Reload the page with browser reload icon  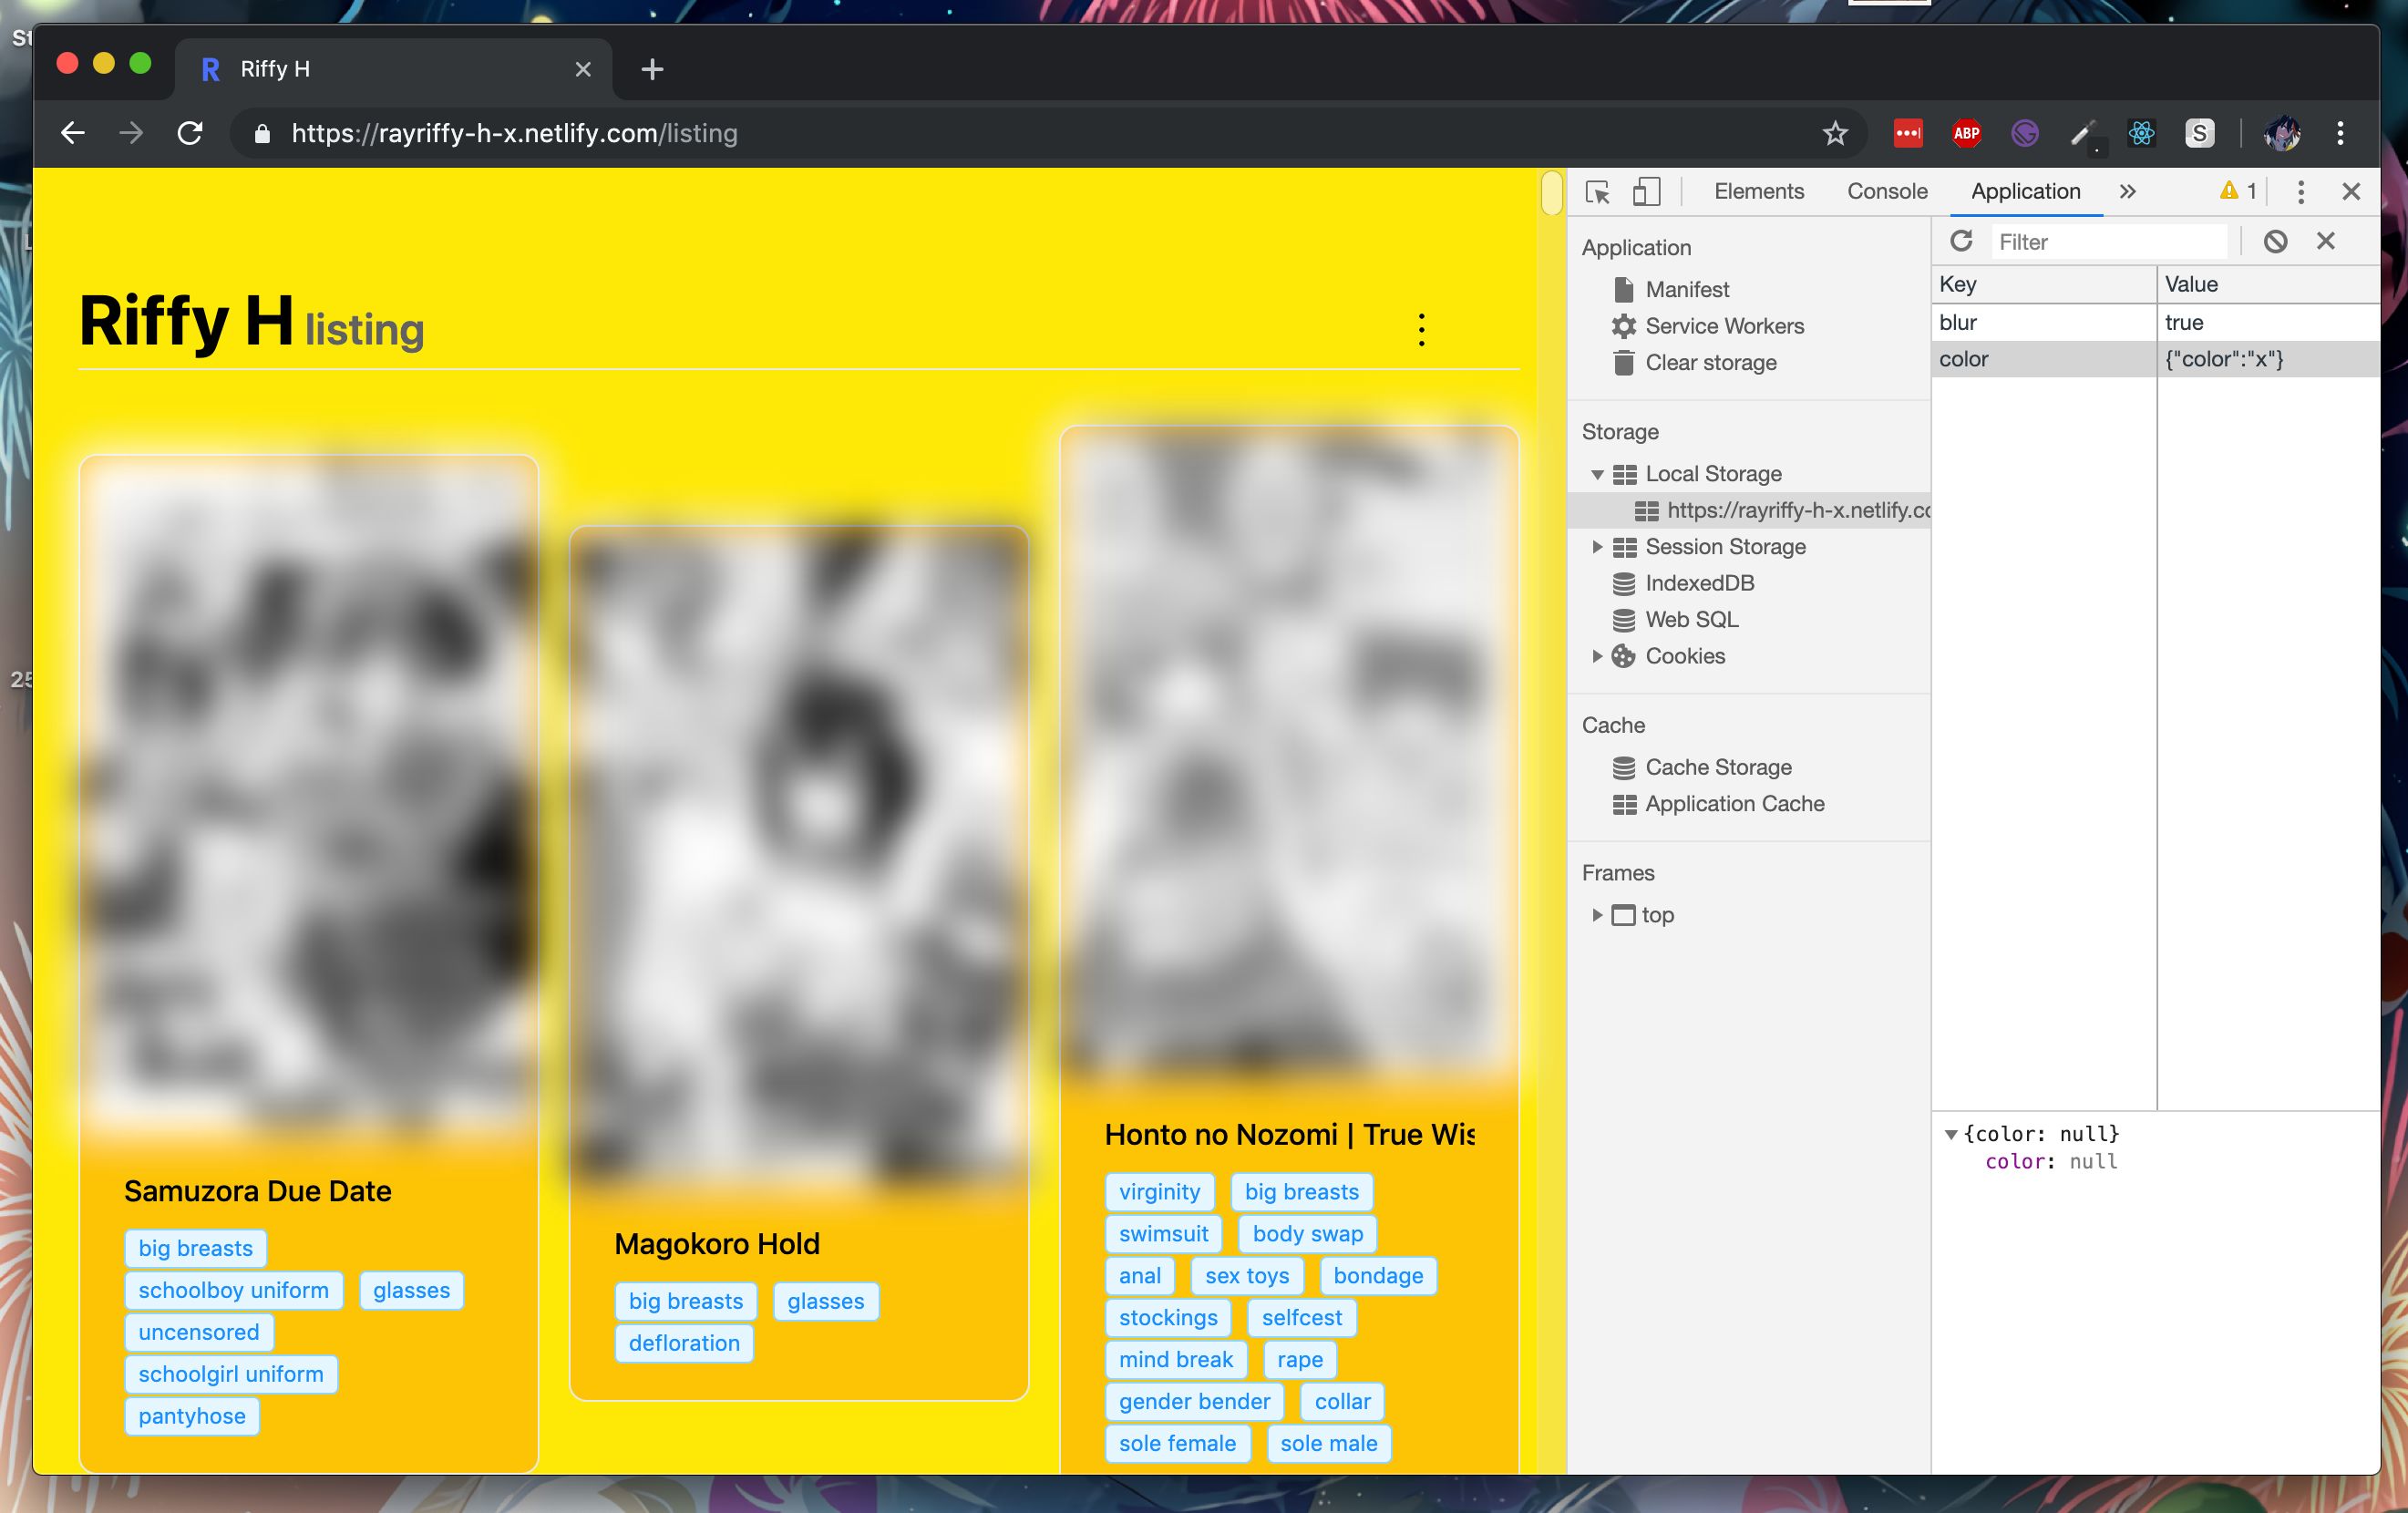pyautogui.click(x=190, y=133)
